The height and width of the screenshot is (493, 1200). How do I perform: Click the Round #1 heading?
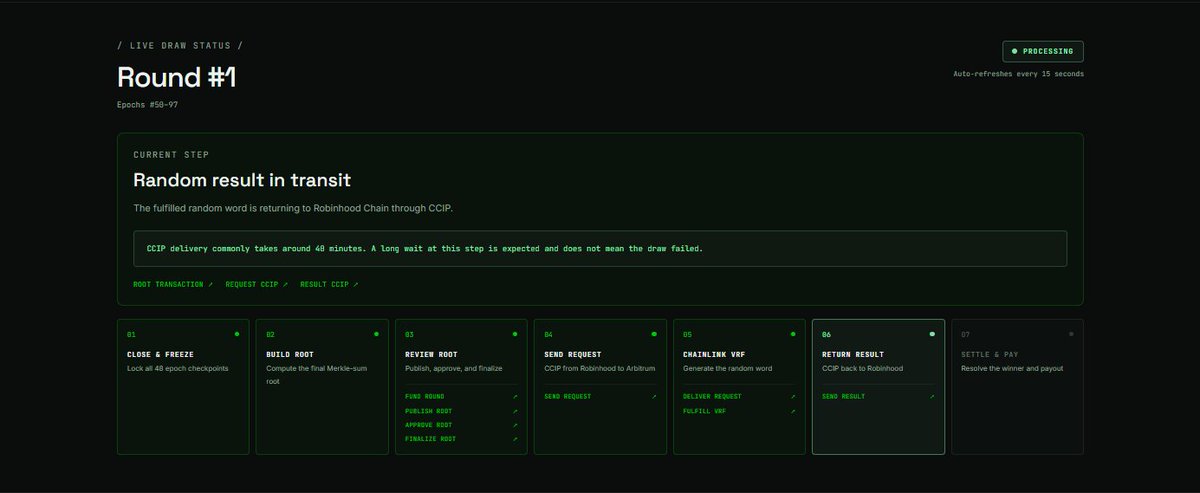click(177, 78)
